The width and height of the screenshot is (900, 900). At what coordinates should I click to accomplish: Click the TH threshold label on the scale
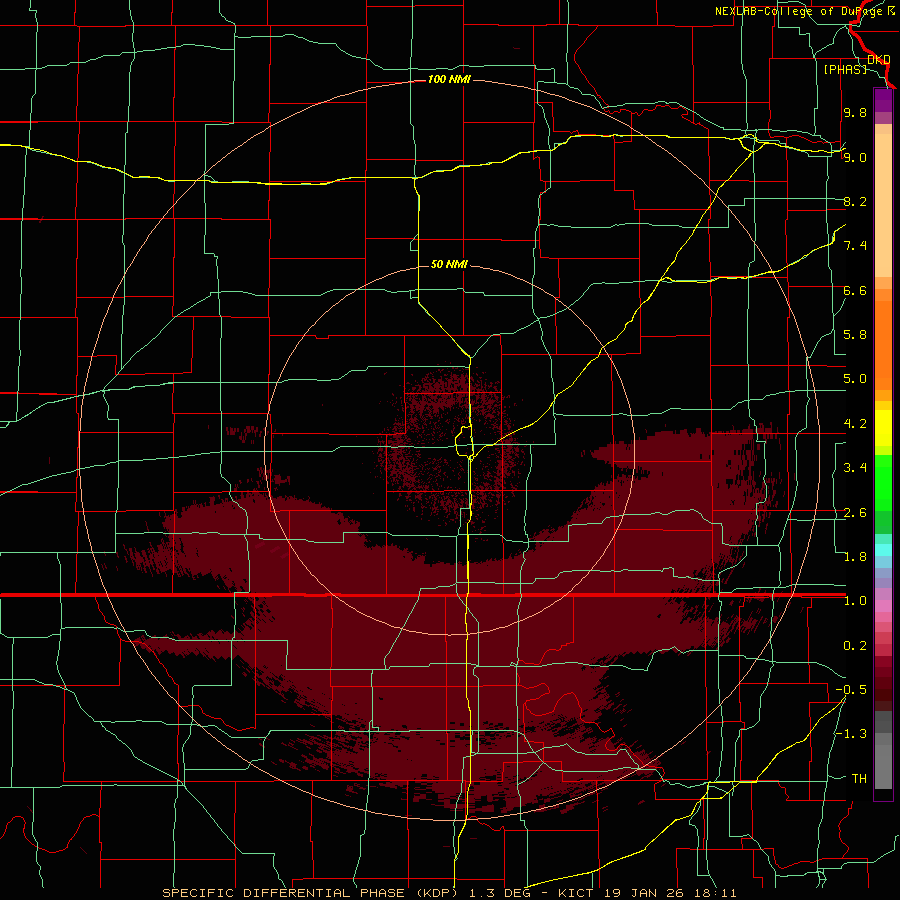859,779
